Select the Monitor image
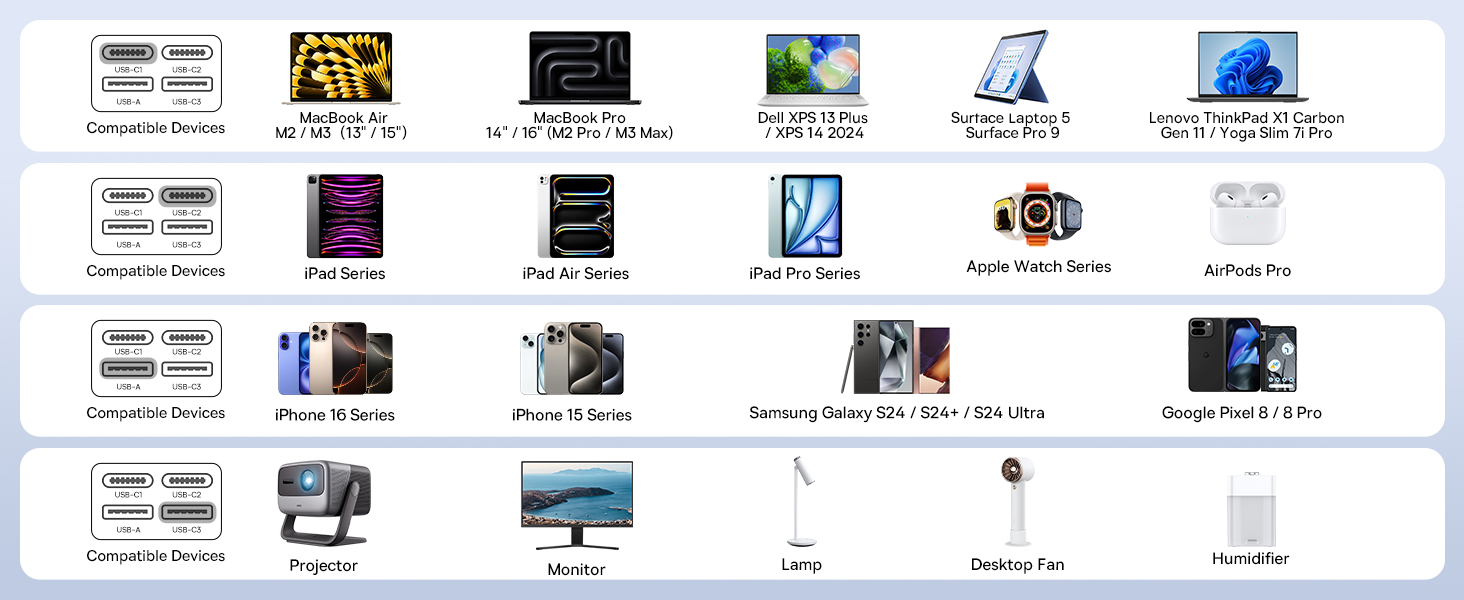1464x600 pixels. (577, 505)
